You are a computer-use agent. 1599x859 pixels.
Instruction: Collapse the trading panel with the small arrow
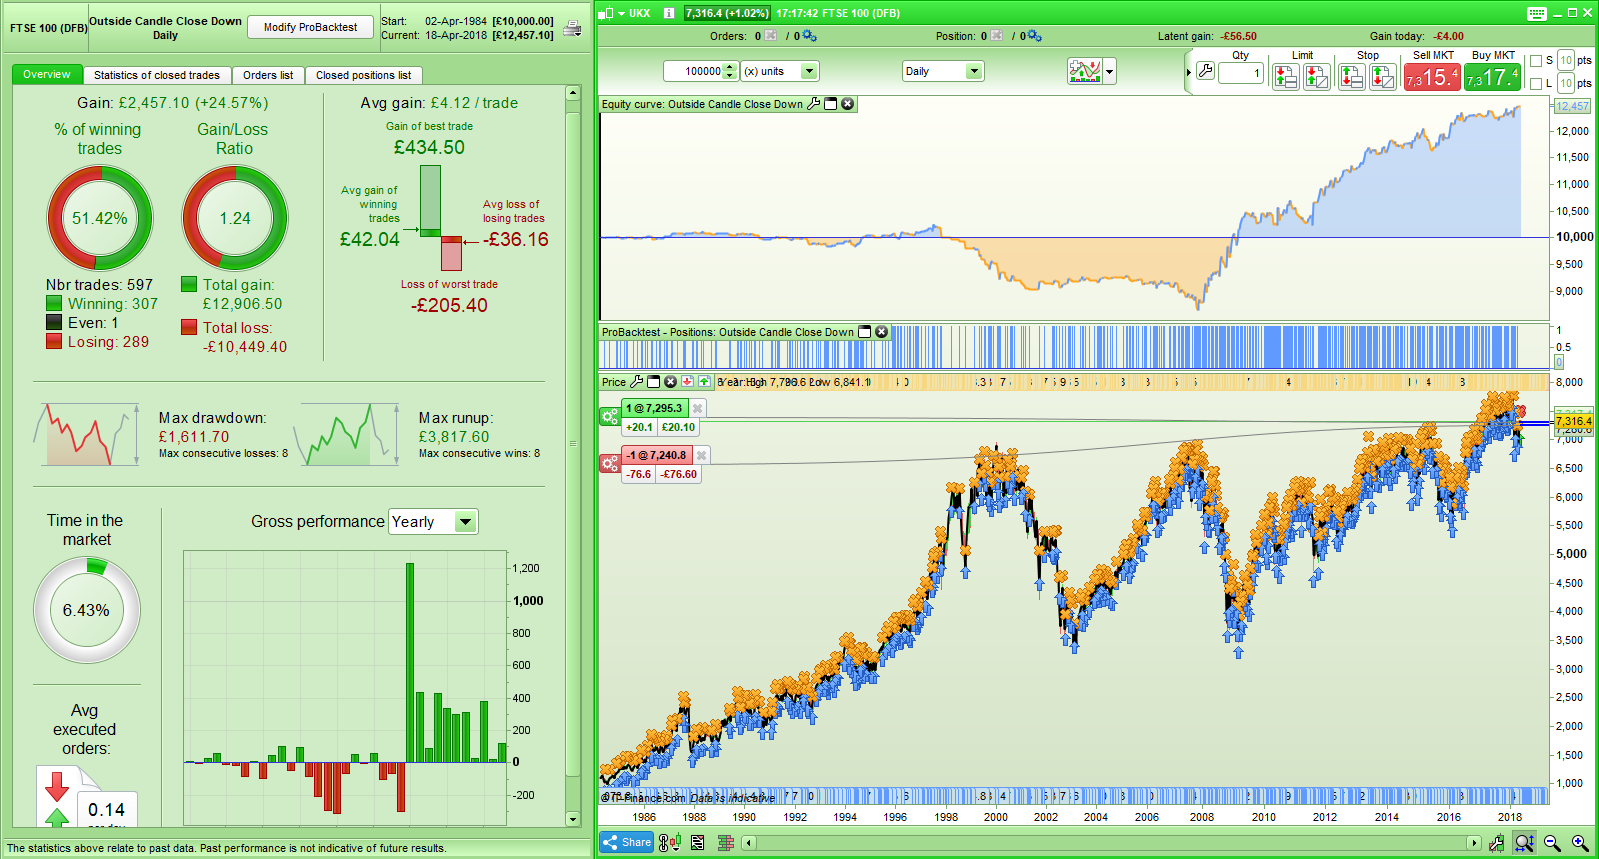click(1188, 72)
